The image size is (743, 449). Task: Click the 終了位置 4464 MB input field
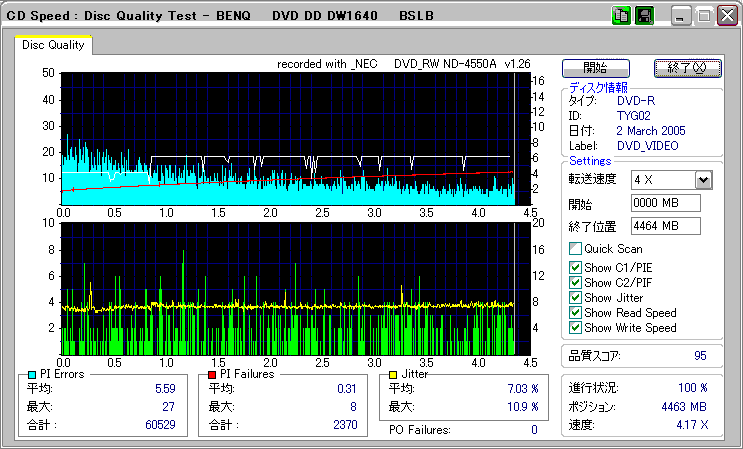pyautogui.click(x=665, y=225)
